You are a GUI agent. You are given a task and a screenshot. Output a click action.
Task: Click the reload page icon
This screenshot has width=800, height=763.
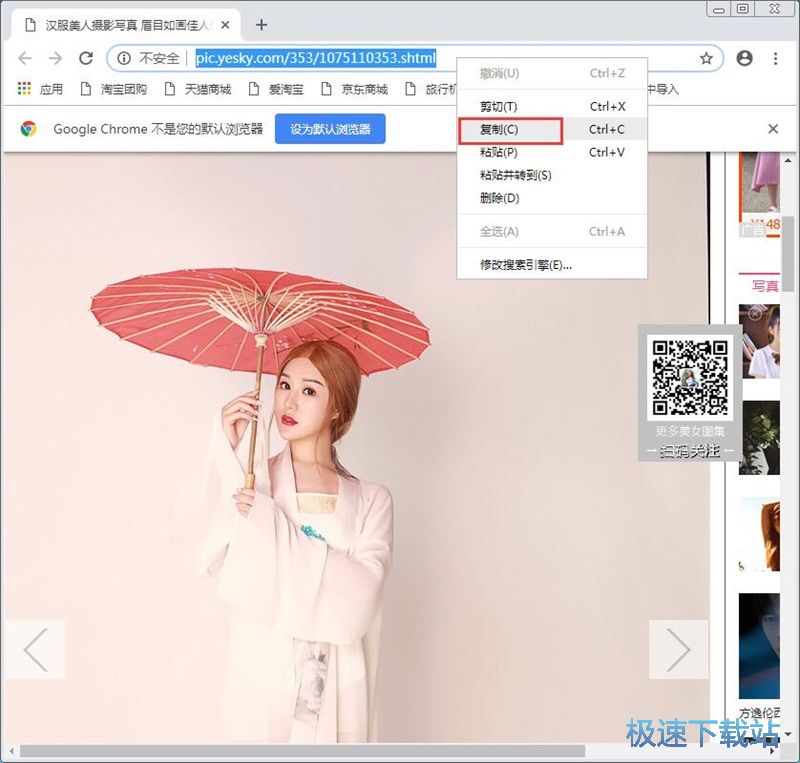coord(86,59)
